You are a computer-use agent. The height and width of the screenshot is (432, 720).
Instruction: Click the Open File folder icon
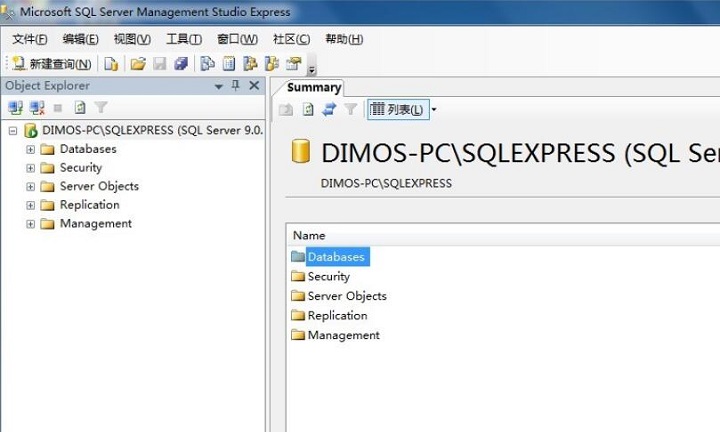coord(138,64)
